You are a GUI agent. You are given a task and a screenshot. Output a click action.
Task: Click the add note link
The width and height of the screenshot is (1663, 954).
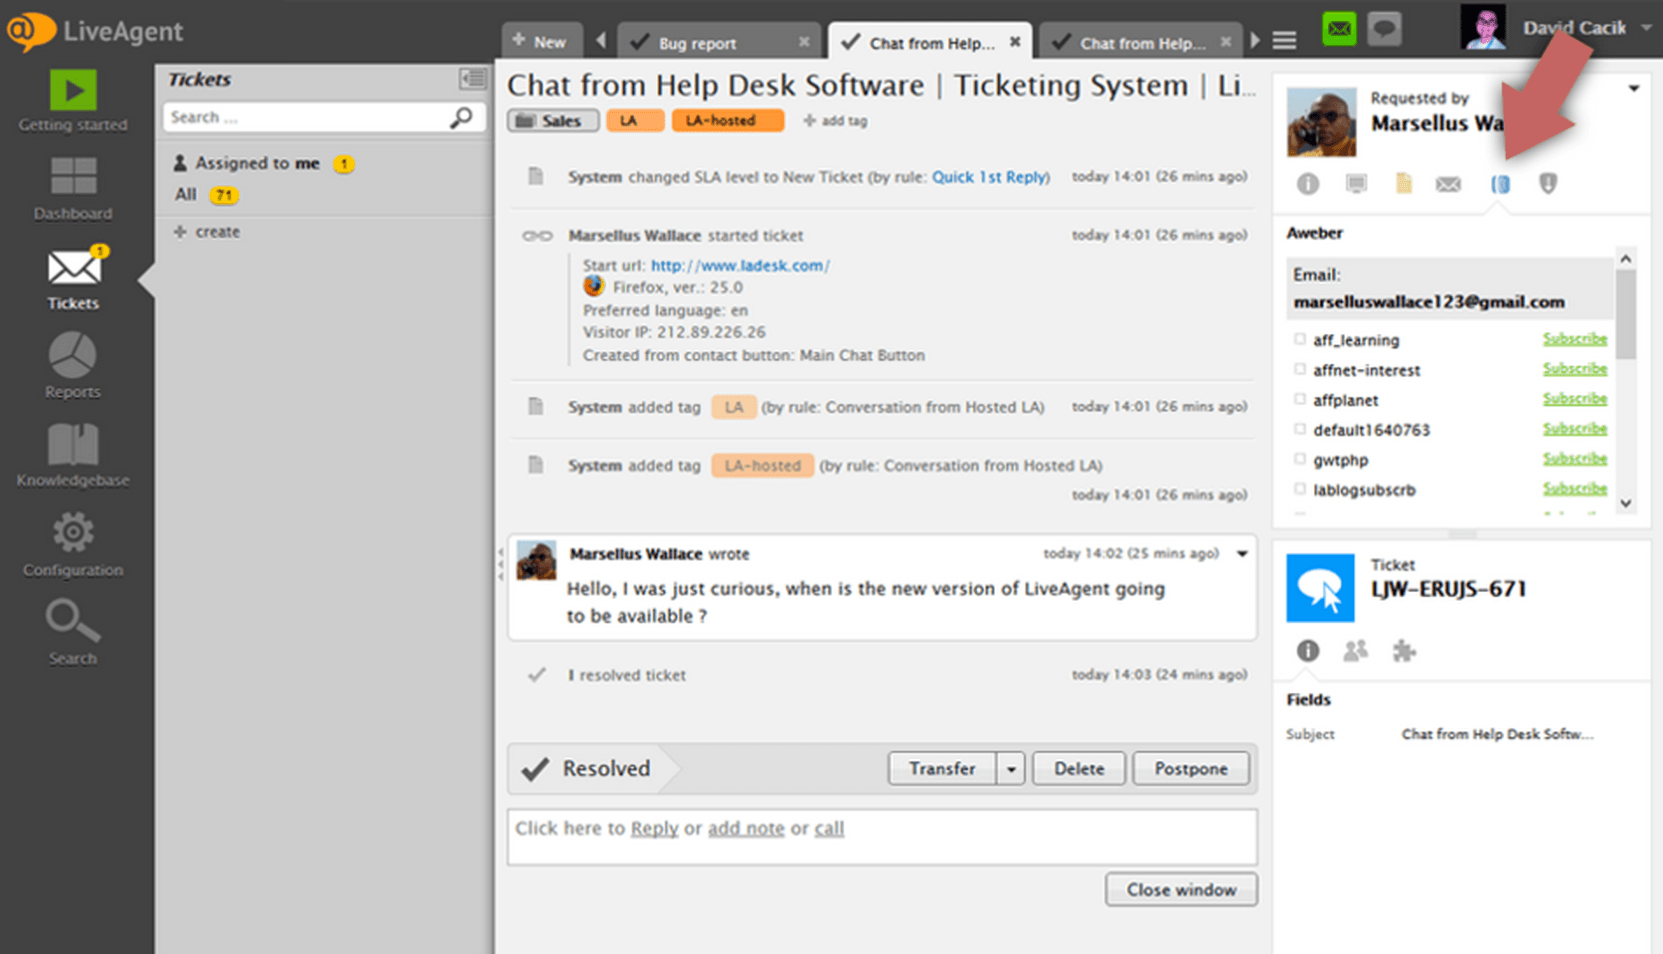746,829
